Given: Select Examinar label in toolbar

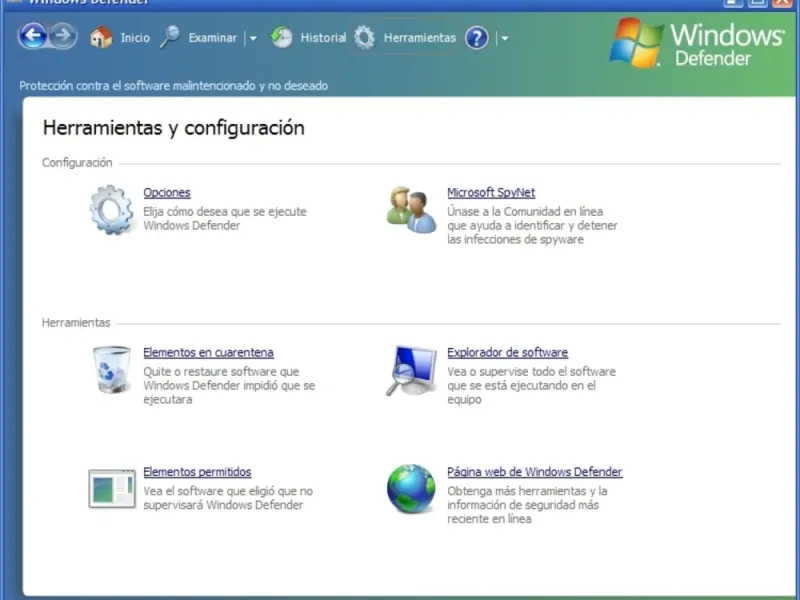Looking at the screenshot, I should 213,38.
